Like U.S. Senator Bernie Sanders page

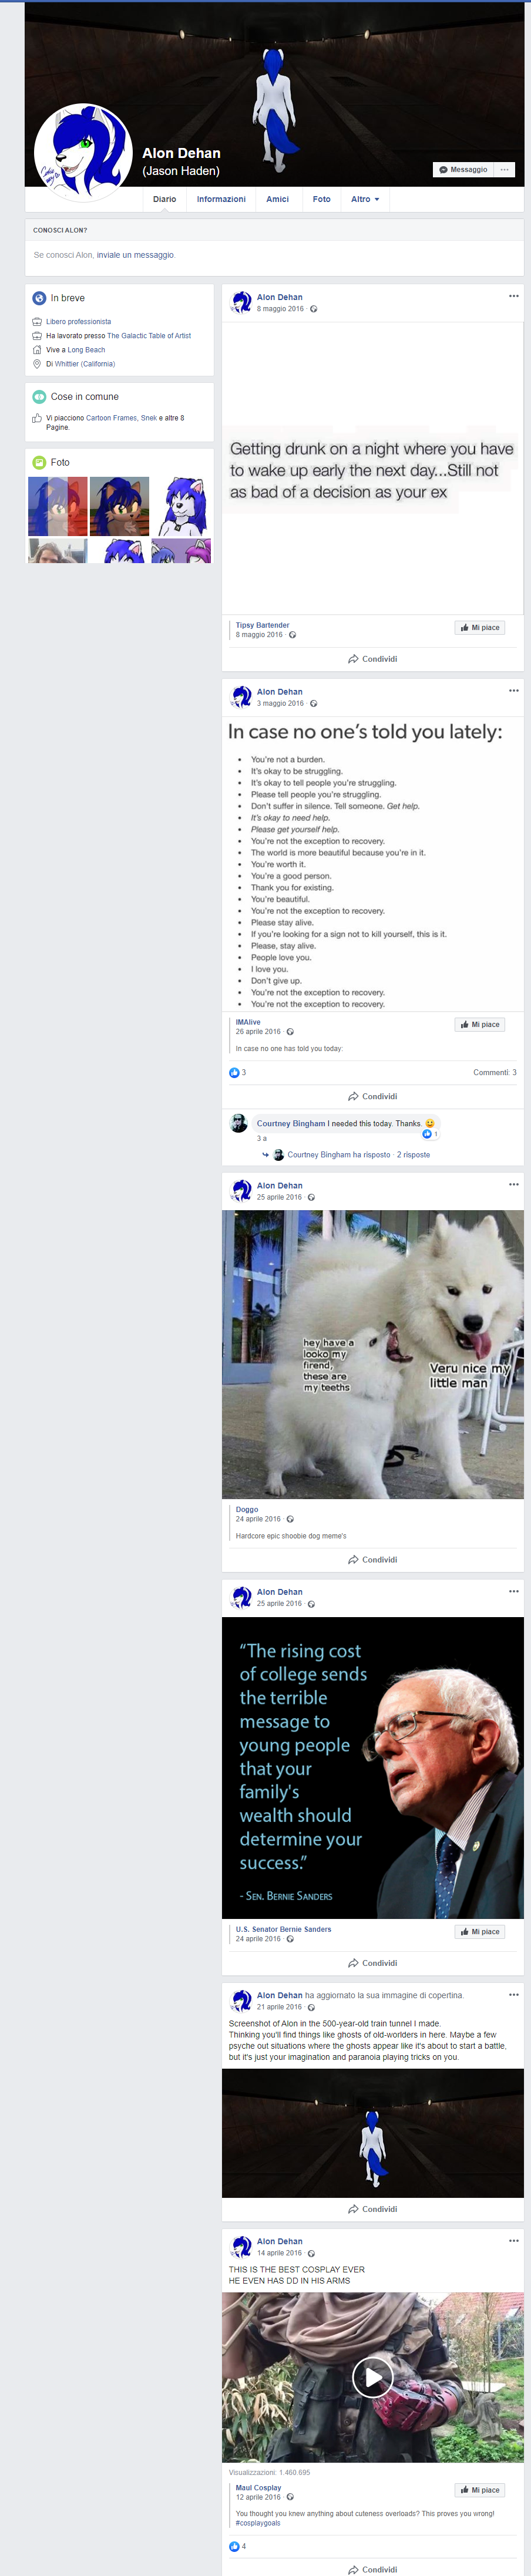click(480, 1932)
